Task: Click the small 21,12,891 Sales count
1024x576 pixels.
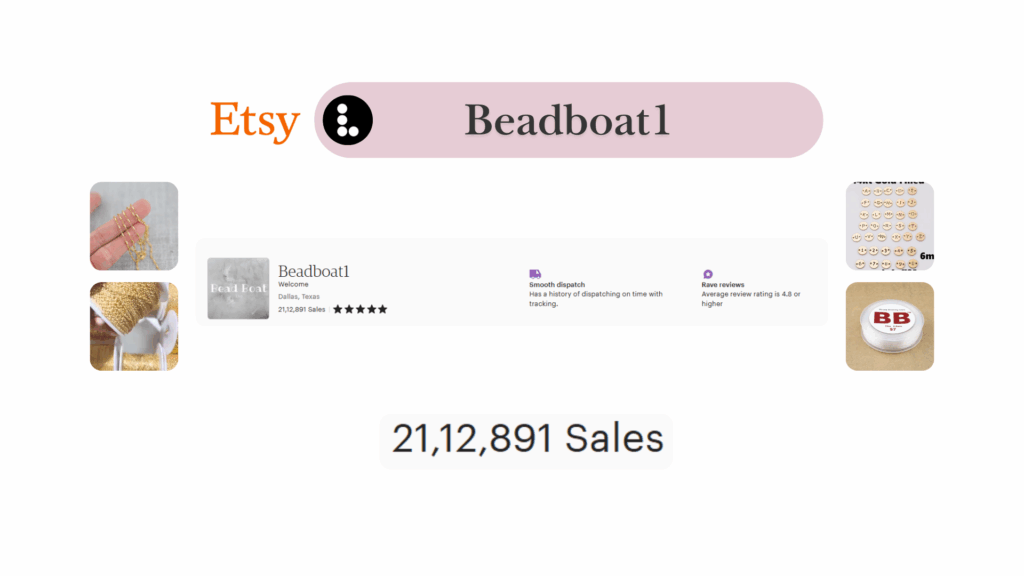Action: (302, 310)
